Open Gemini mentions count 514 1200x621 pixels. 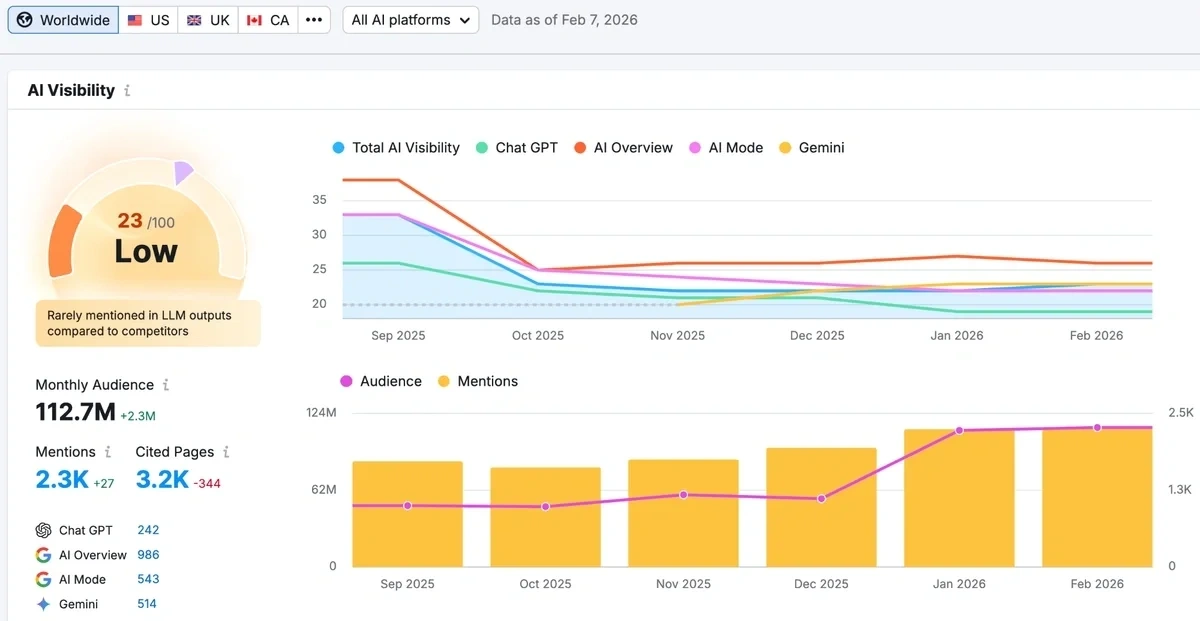[x=148, y=604]
